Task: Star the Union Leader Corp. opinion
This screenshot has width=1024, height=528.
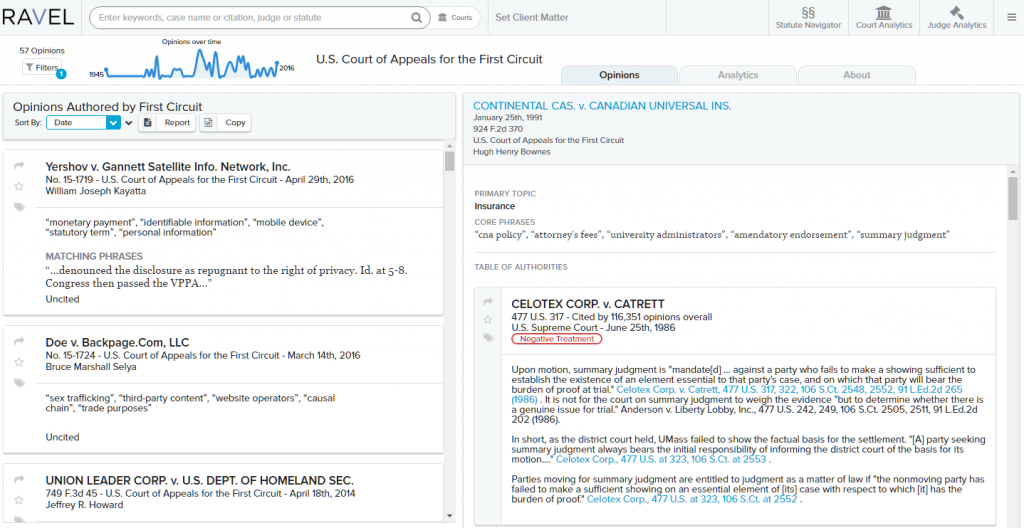Action: click(19, 500)
